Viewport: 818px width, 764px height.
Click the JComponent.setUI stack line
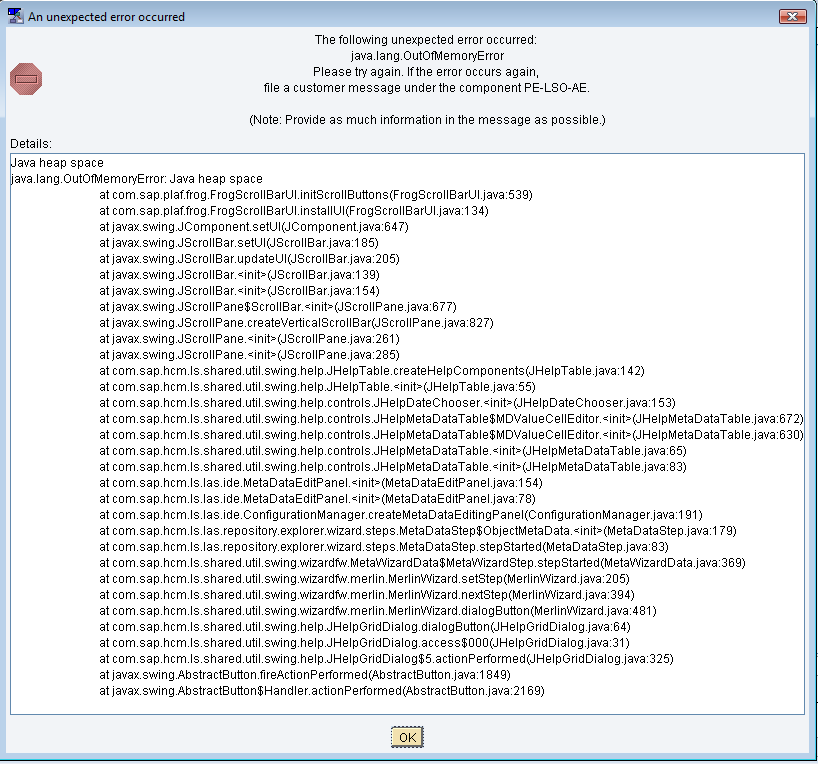pyautogui.click(x=254, y=227)
